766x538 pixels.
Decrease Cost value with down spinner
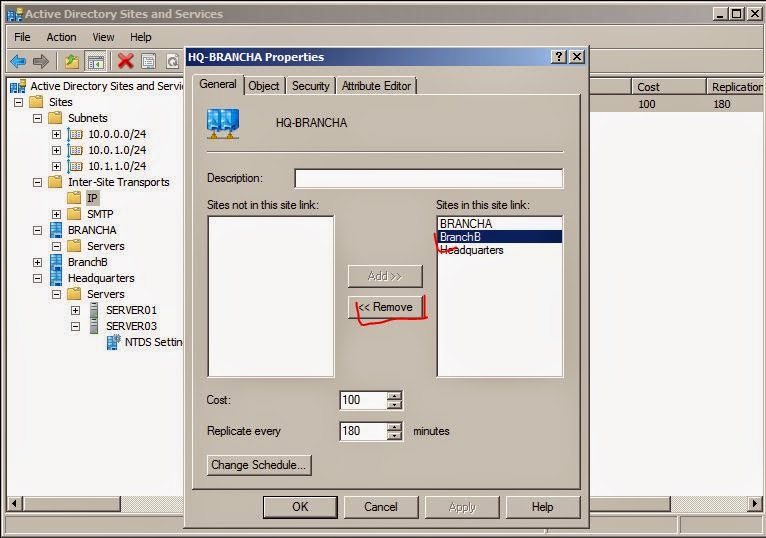(394, 405)
